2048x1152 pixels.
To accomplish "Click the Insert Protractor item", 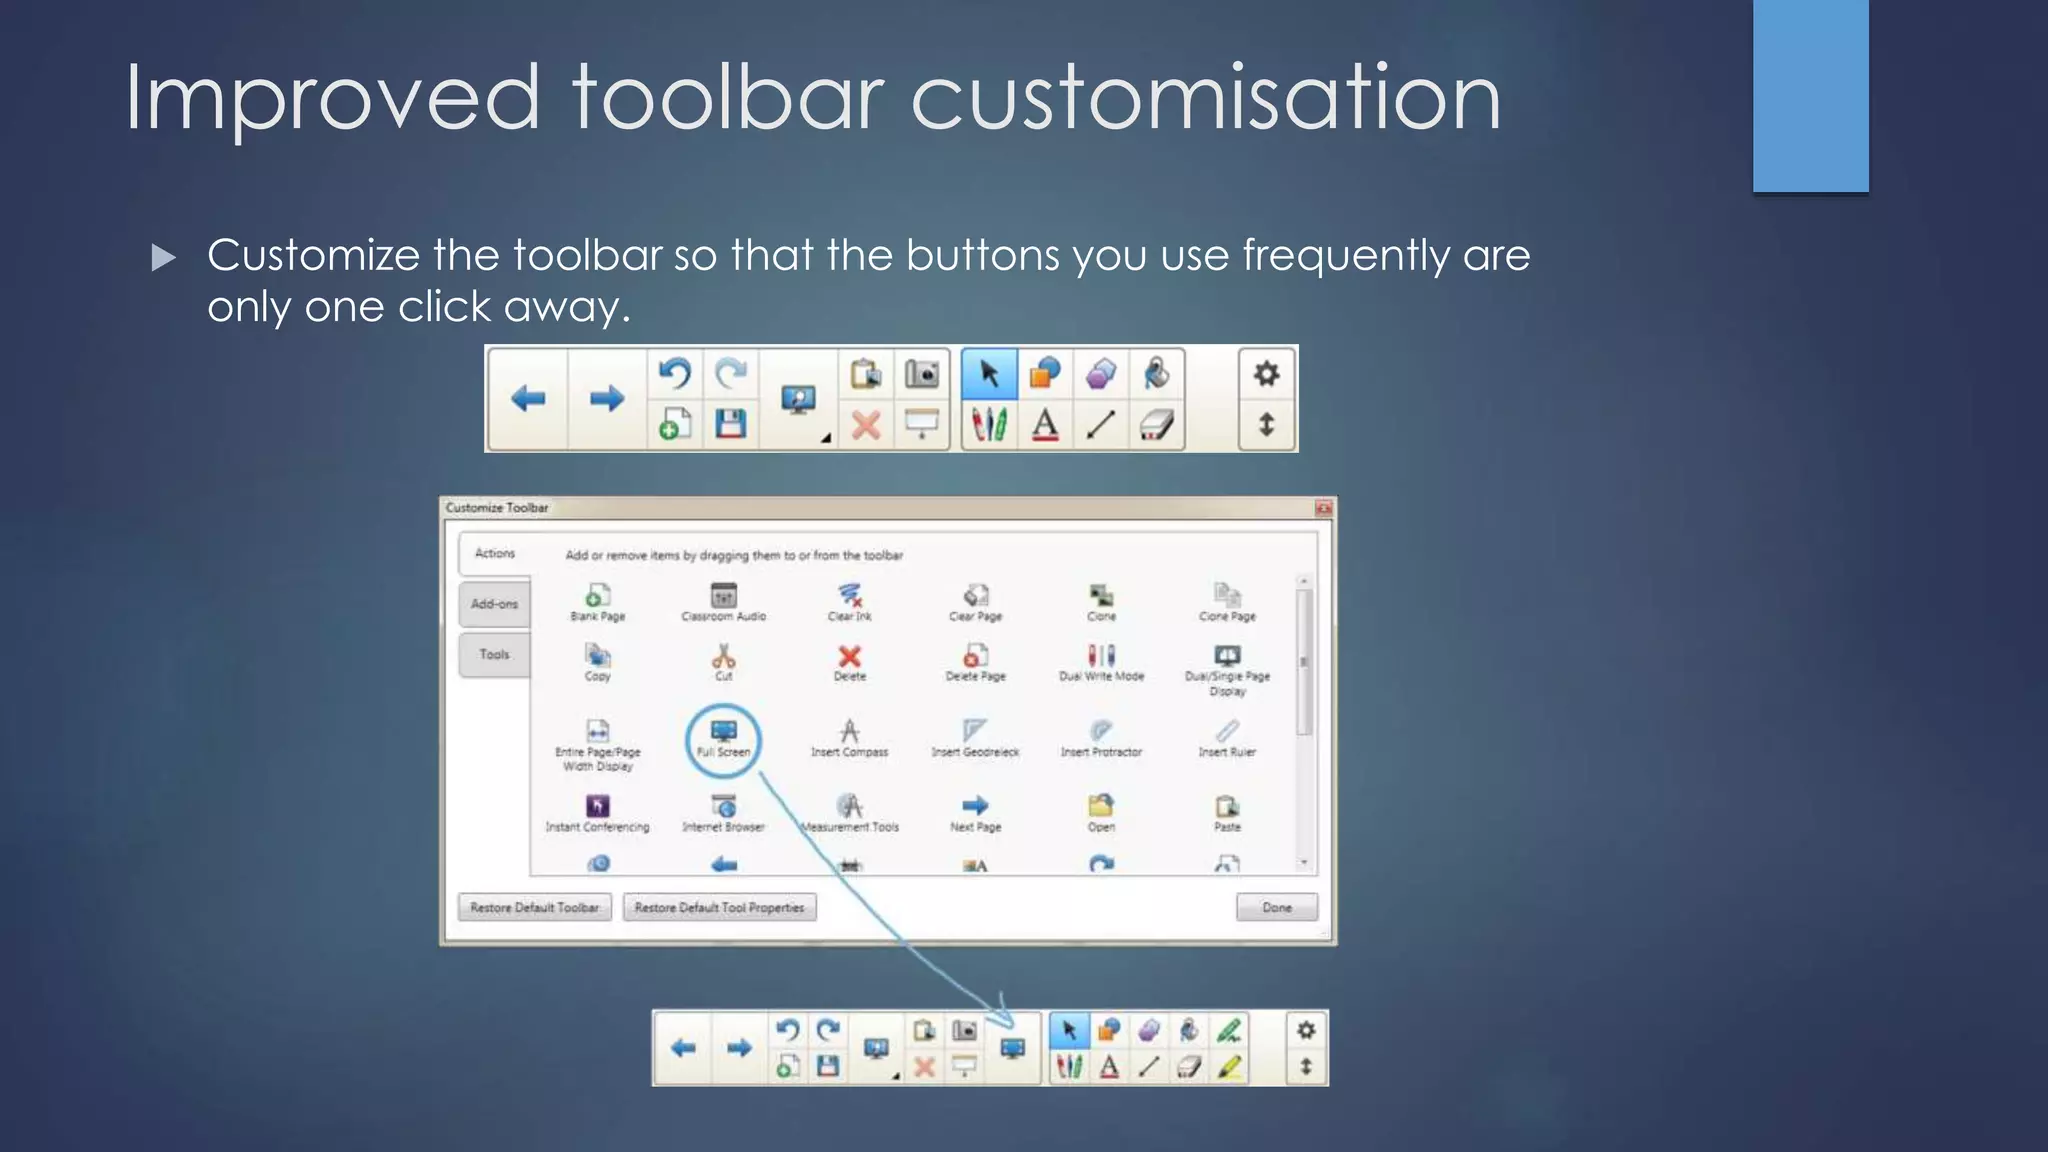I will pyautogui.click(x=1101, y=740).
